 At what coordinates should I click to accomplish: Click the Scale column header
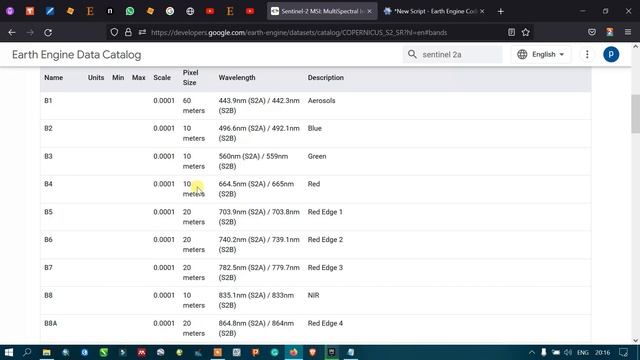pos(162,78)
